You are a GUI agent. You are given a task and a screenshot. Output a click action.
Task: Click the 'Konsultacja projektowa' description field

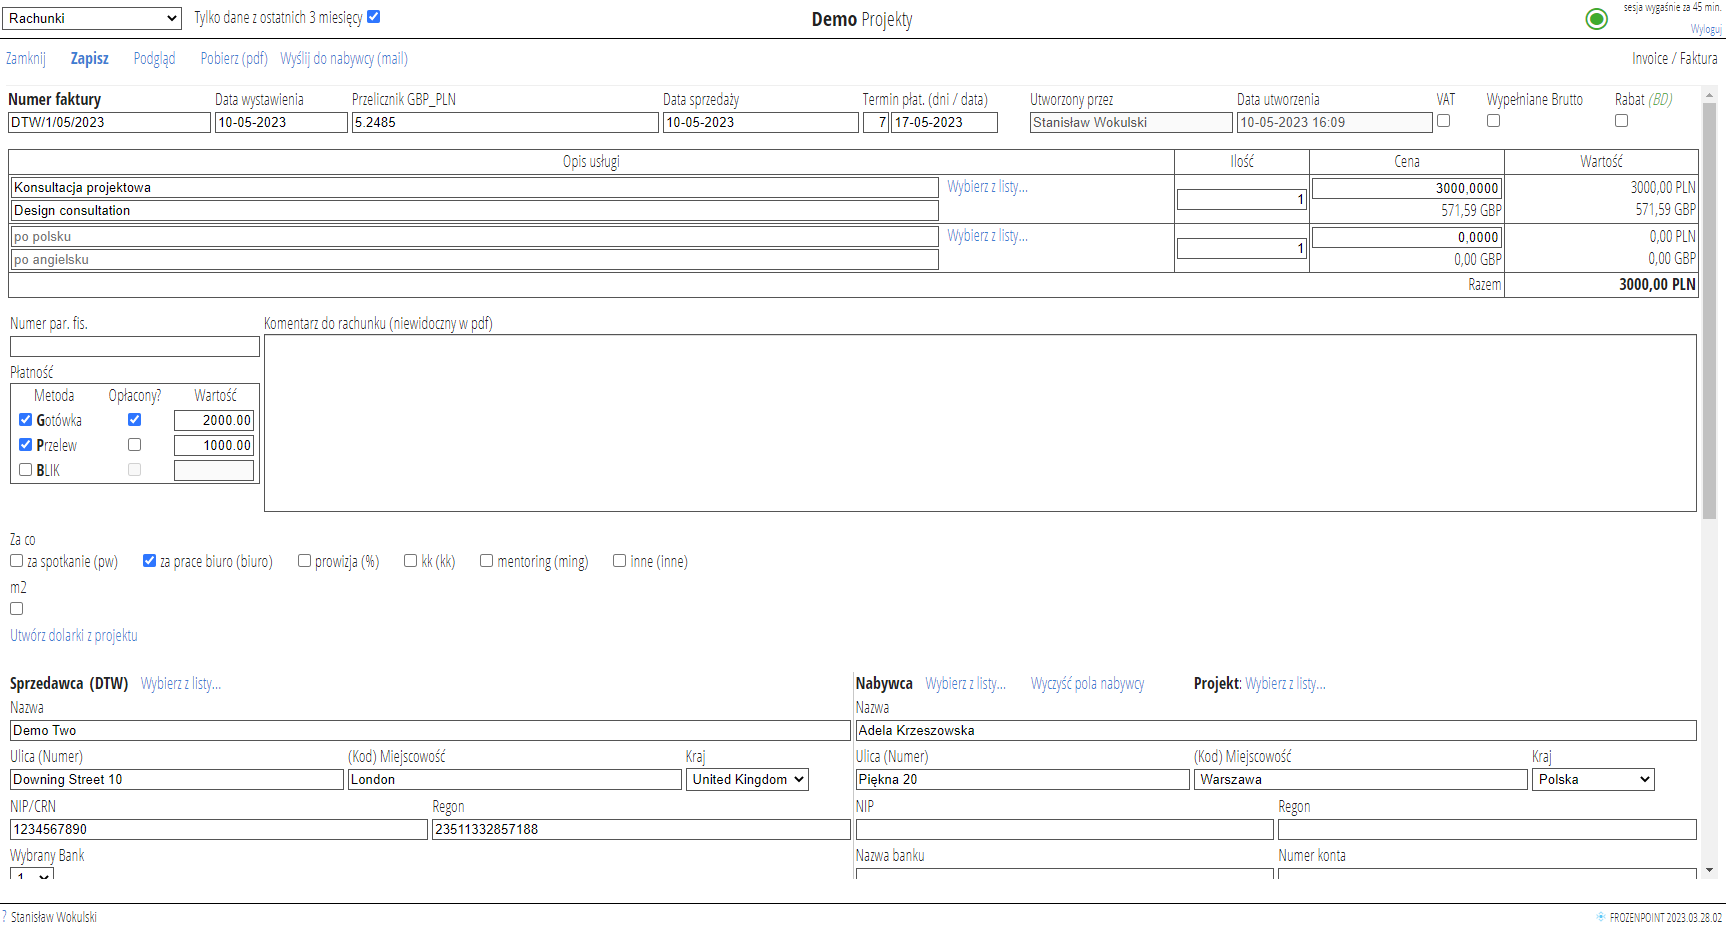475,187
